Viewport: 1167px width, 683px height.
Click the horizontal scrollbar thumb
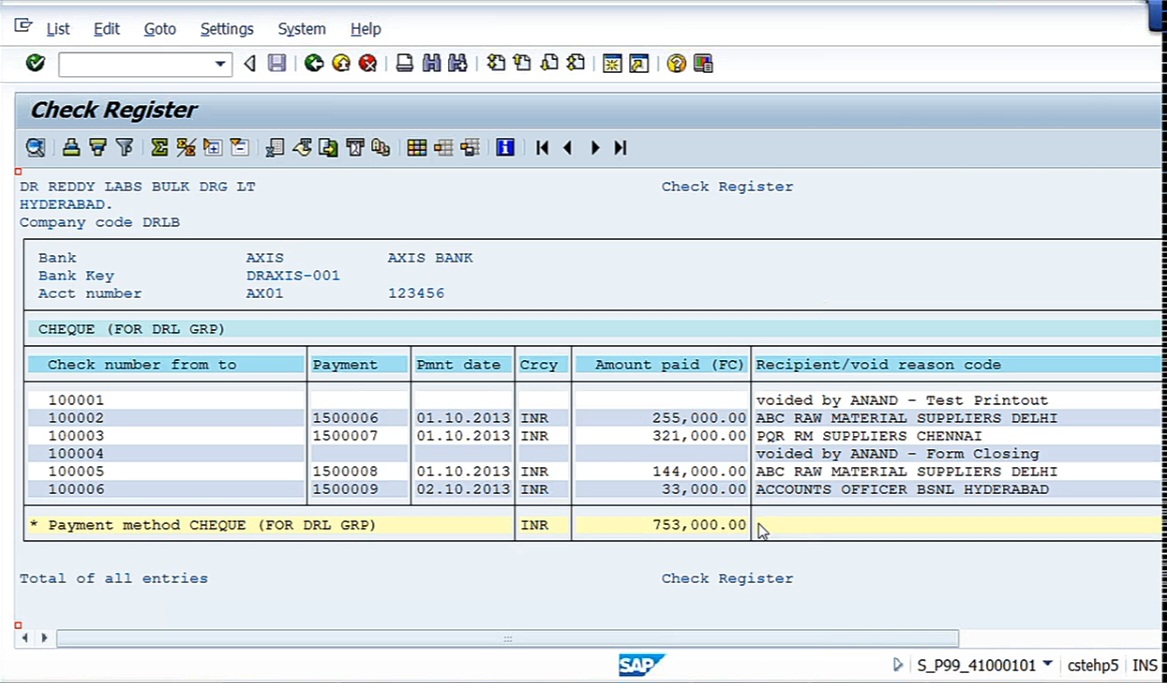click(508, 638)
